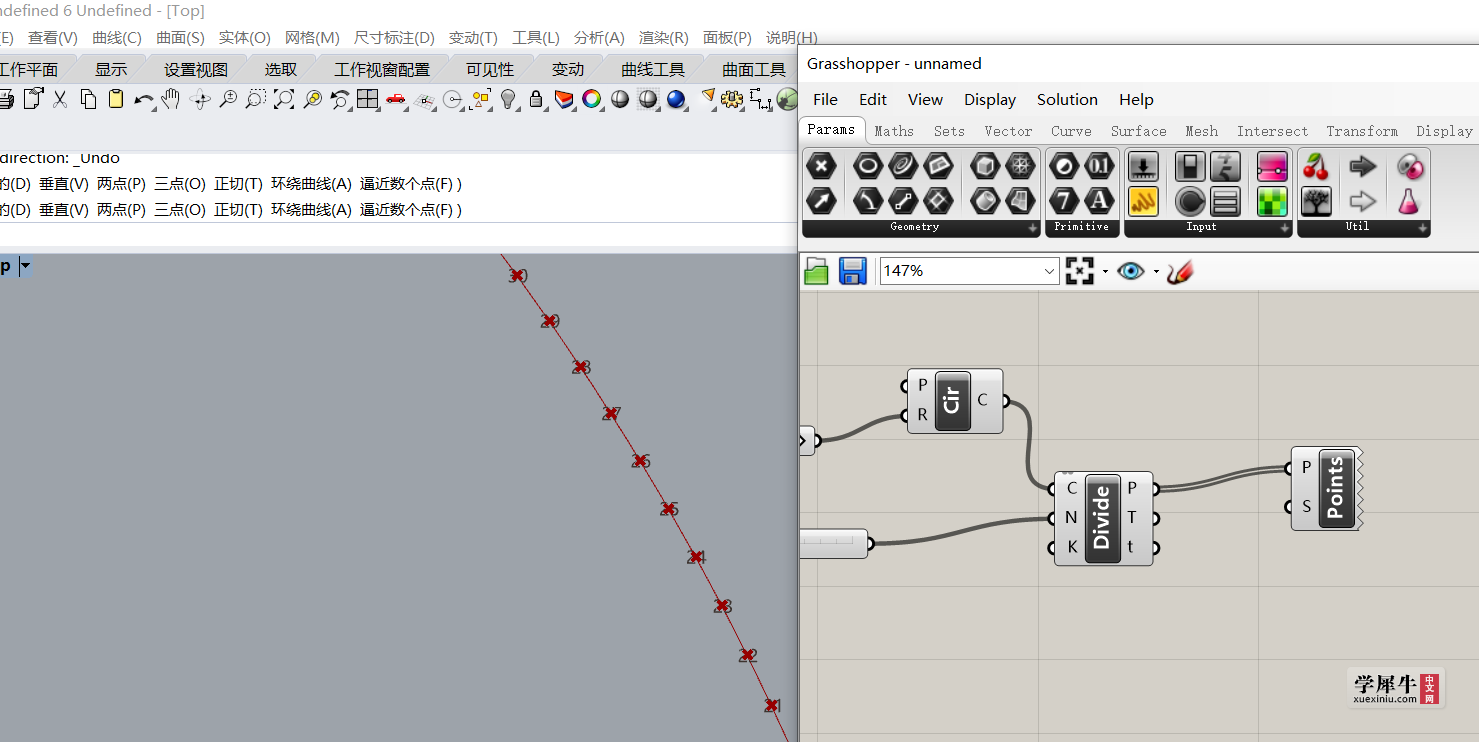1479x742 pixels.
Task: Open Grasshopper sketch tool with red pen
Action: (x=1180, y=271)
